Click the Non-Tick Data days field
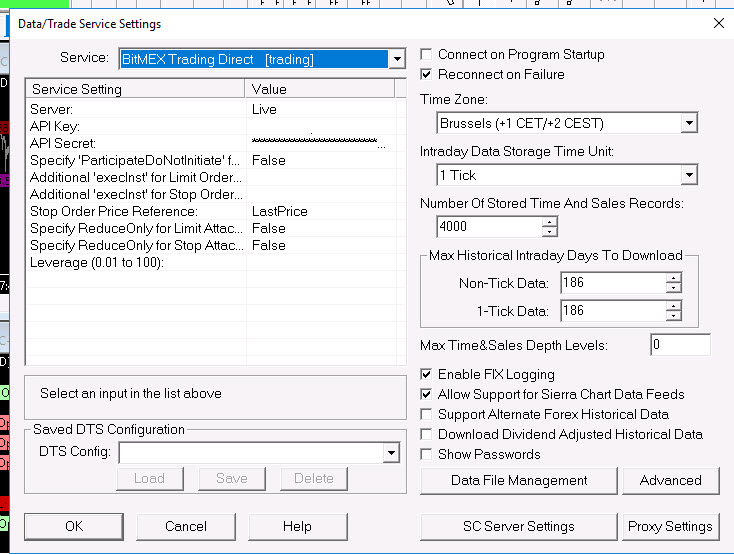The image size is (734, 554). (x=613, y=283)
